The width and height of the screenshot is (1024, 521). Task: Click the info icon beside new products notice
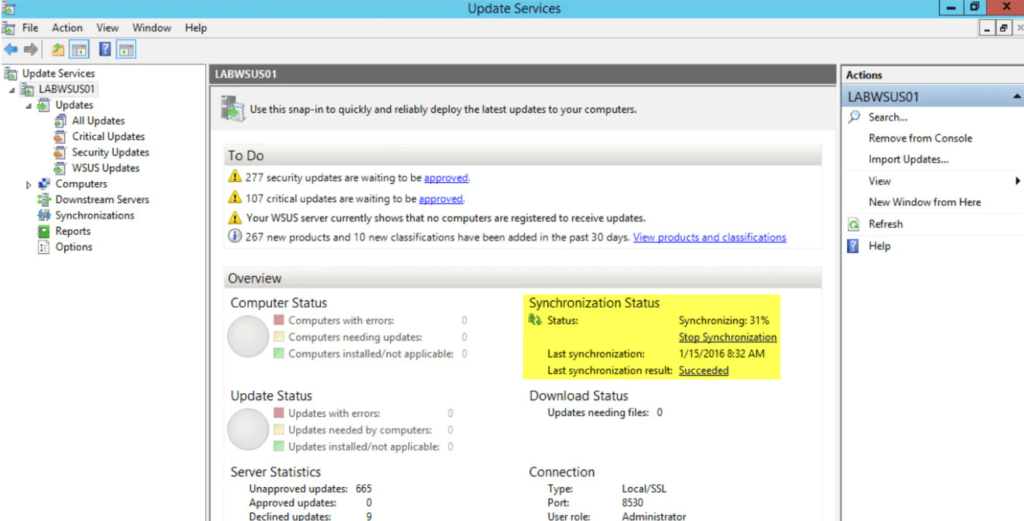234,237
